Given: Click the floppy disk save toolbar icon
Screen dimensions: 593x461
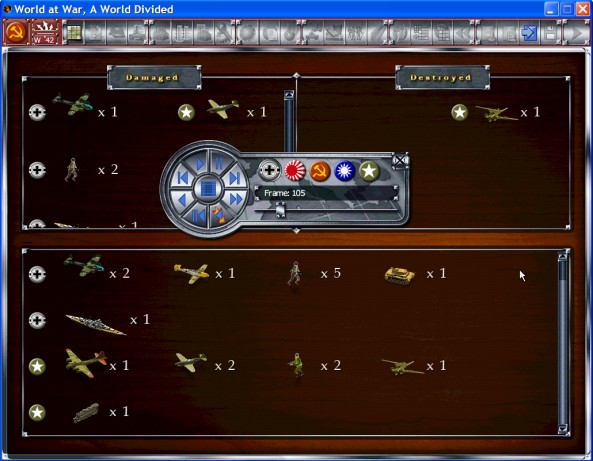Looking at the screenshot, I should coord(551,33).
